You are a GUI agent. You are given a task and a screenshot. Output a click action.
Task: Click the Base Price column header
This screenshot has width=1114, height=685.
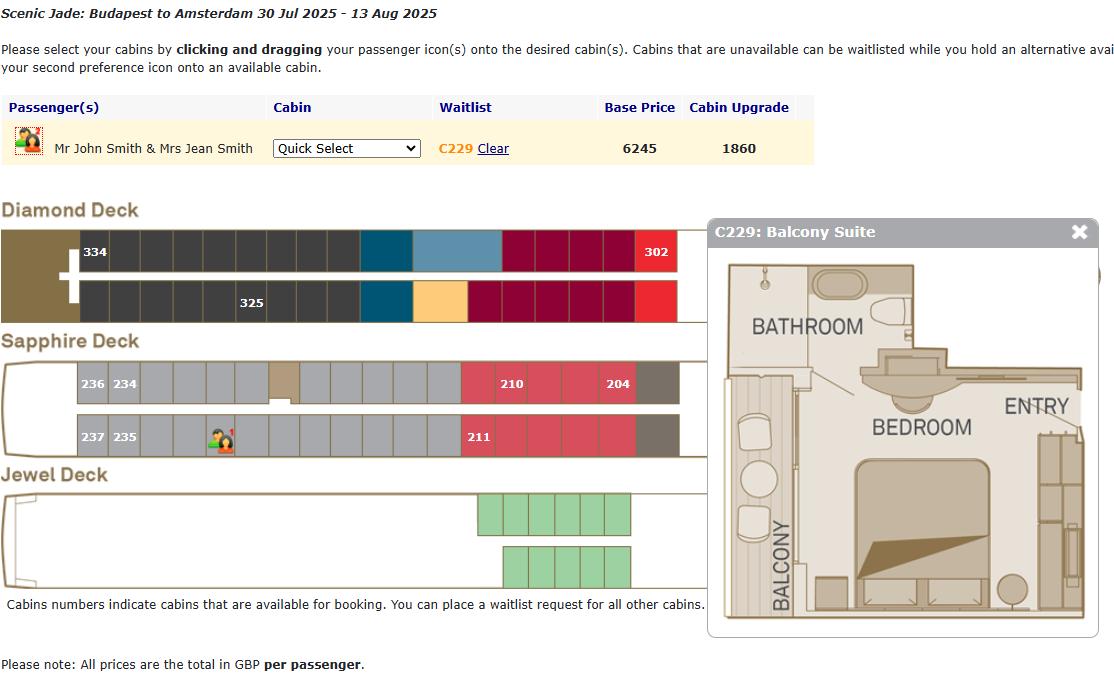[x=639, y=107]
